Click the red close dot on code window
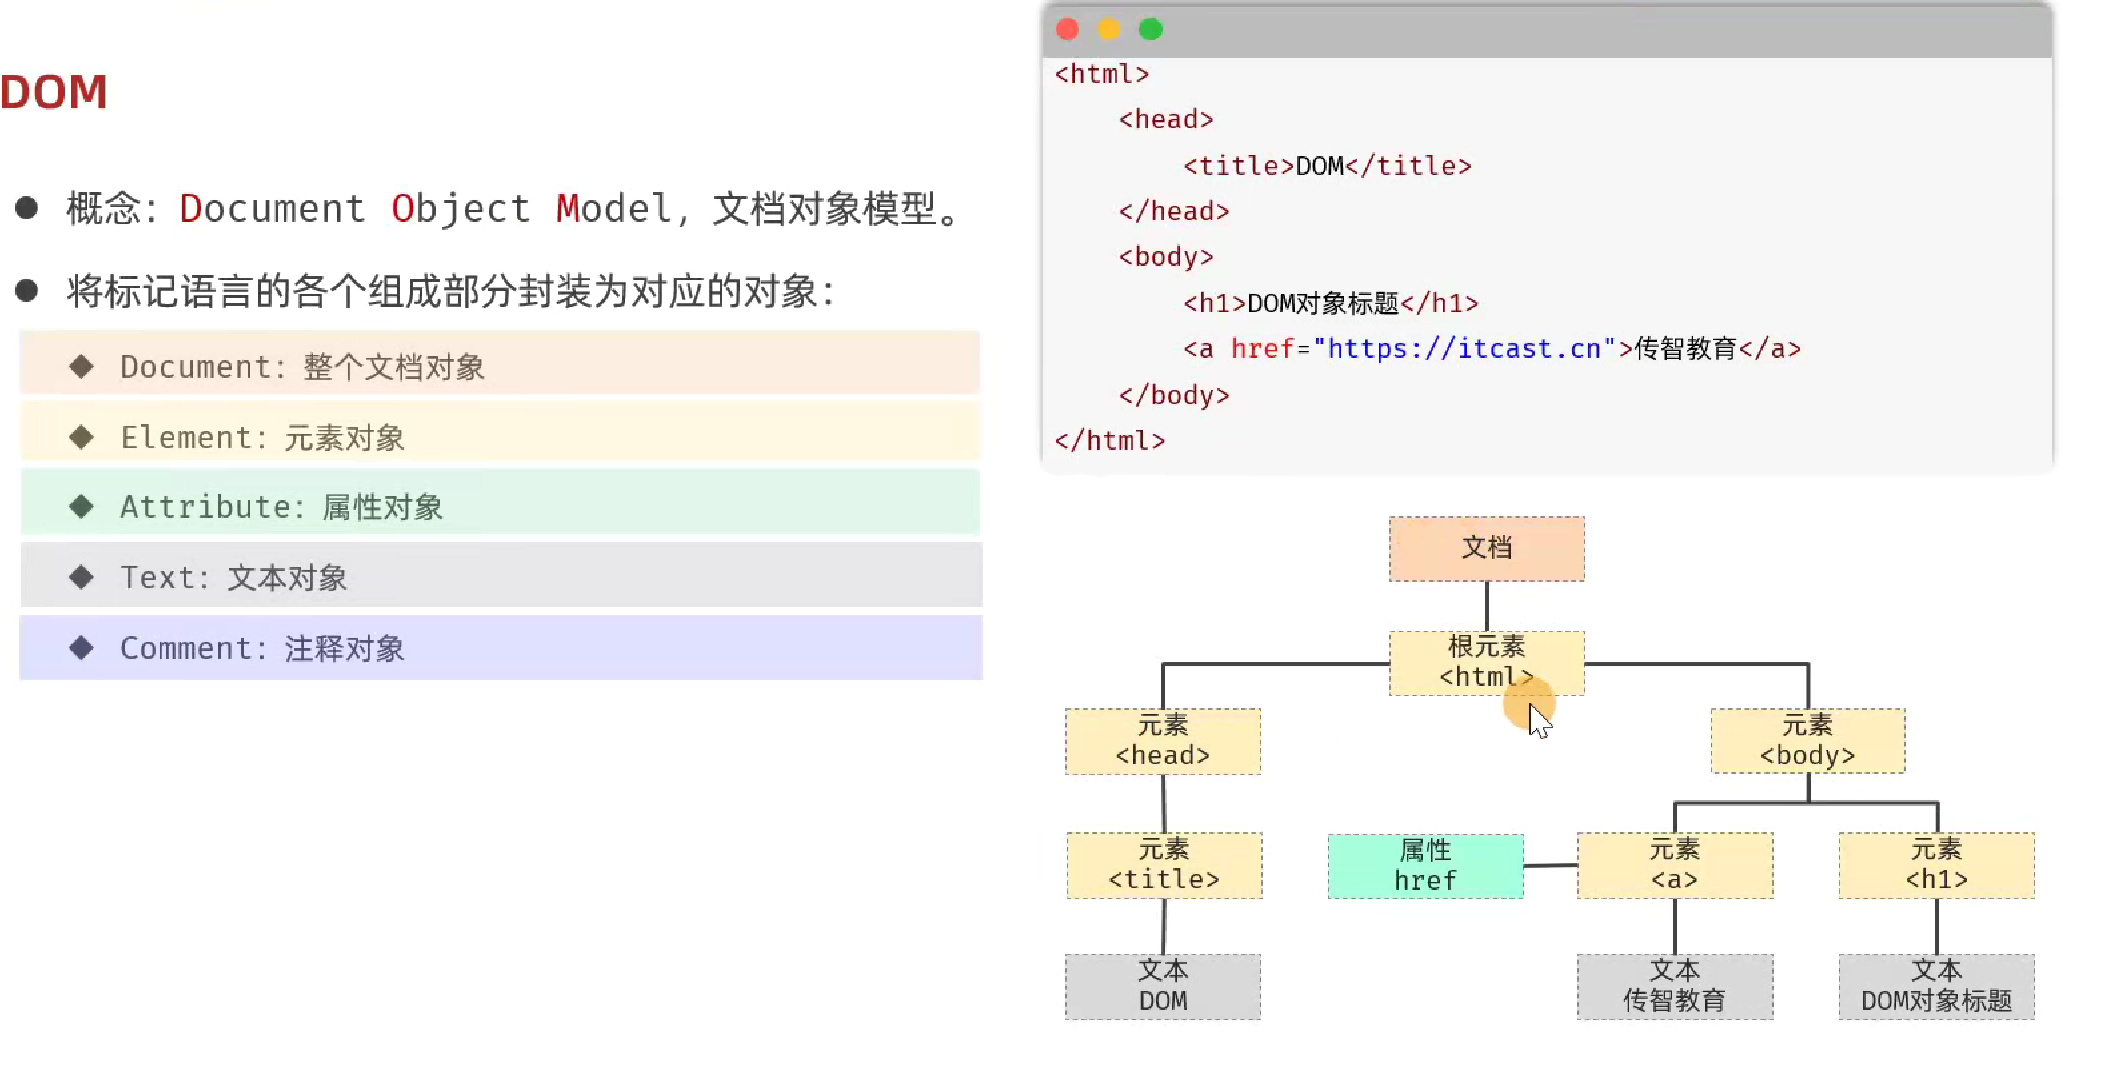 click(x=1067, y=29)
